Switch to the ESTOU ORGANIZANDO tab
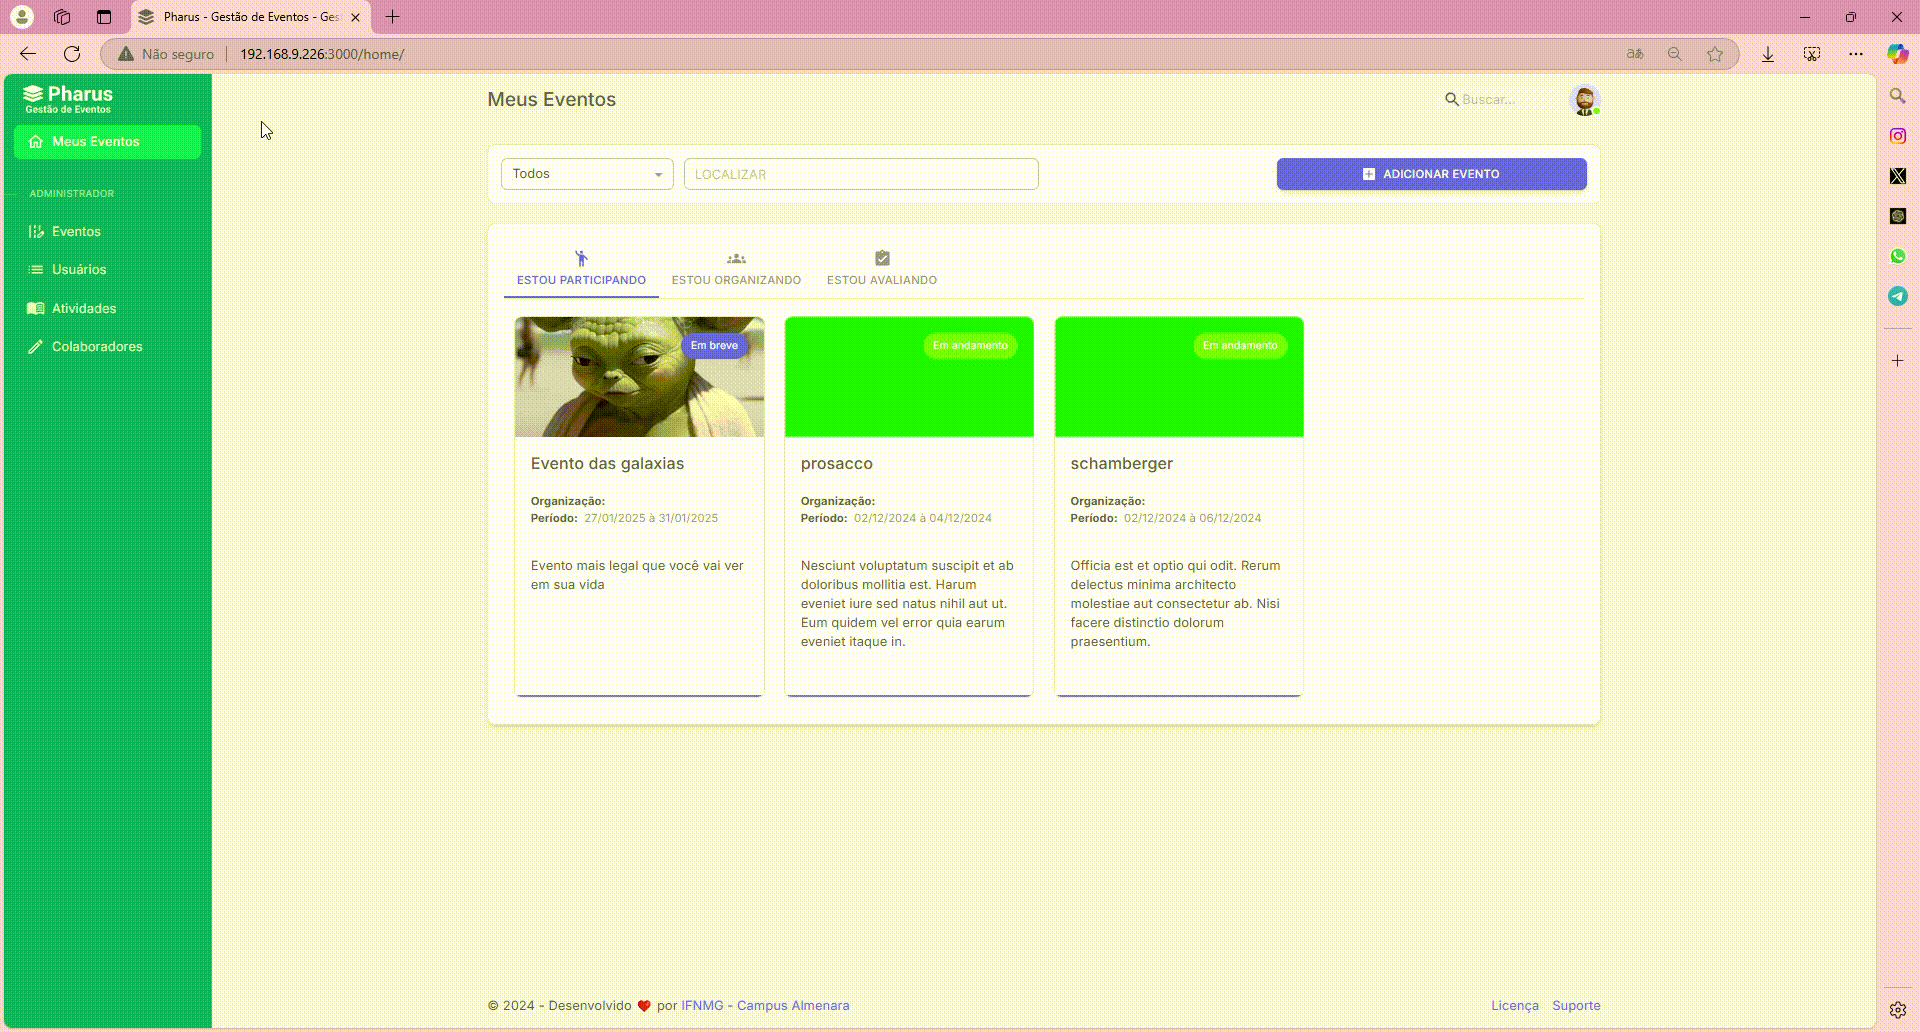1920x1032 pixels. [x=736, y=269]
